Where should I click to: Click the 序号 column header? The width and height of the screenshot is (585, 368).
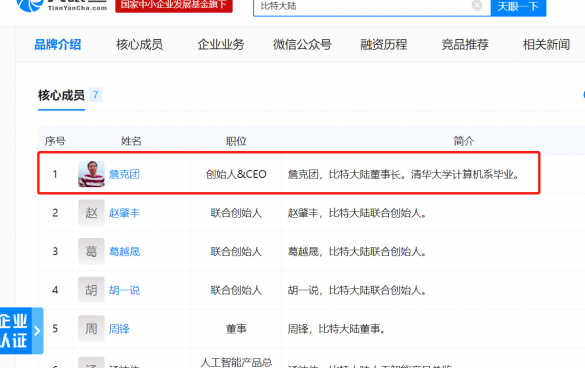coord(55,141)
